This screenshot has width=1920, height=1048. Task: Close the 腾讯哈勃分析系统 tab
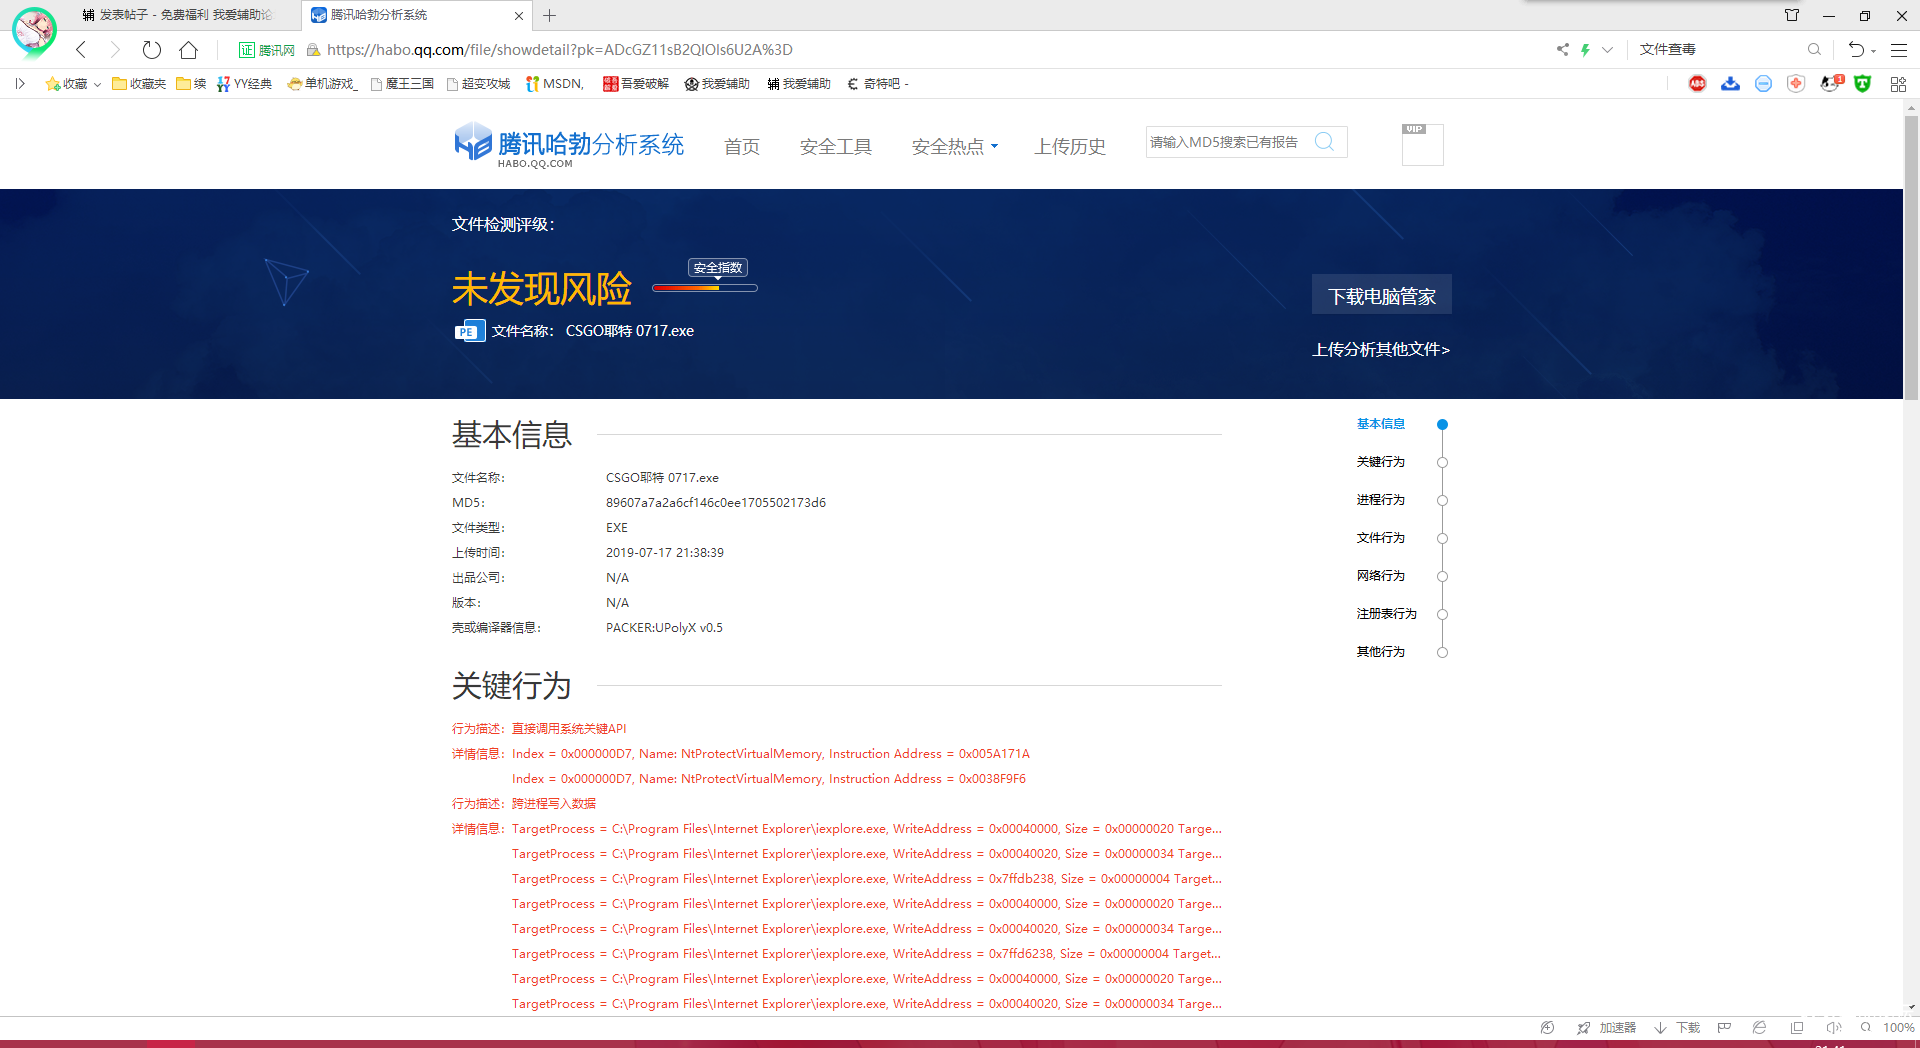tap(518, 15)
